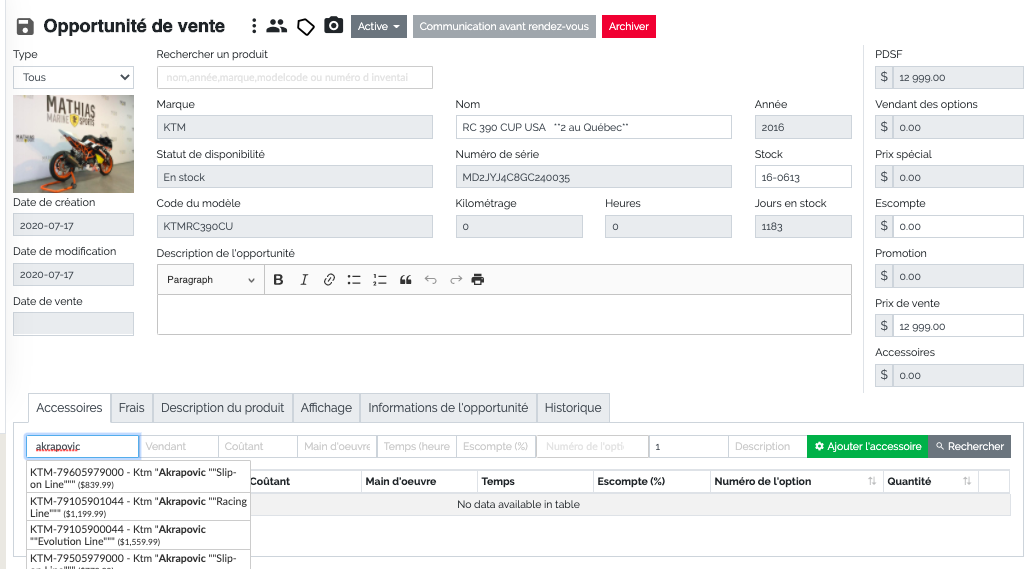
Task: Click the Heures field
Action: click(668, 226)
